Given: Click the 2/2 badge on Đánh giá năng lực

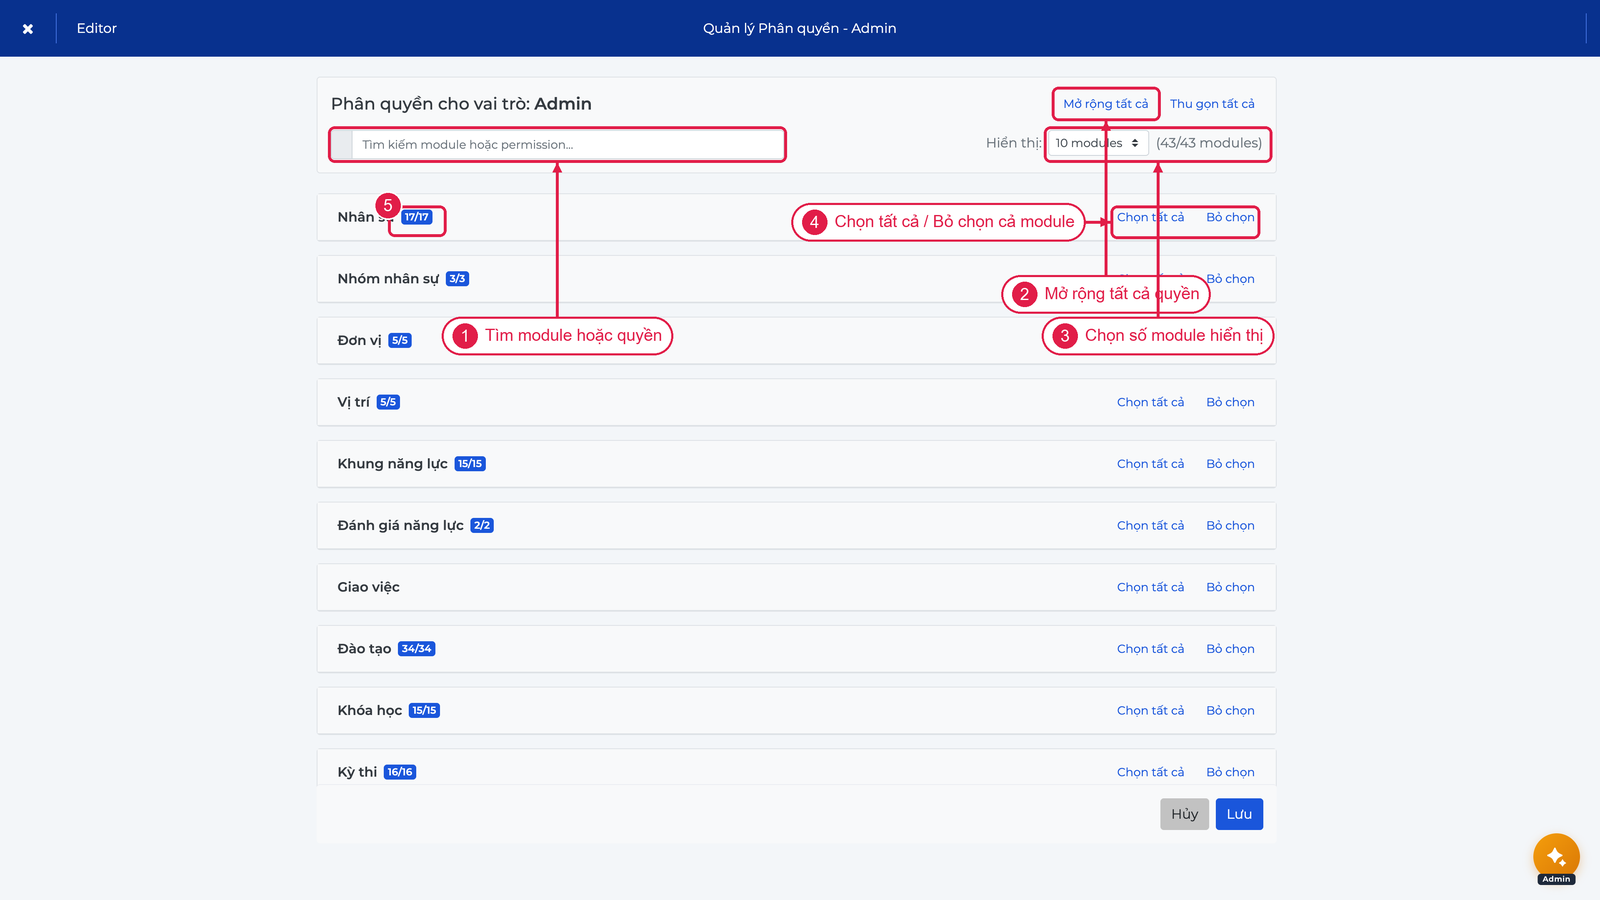Looking at the screenshot, I should pos(482,526).
